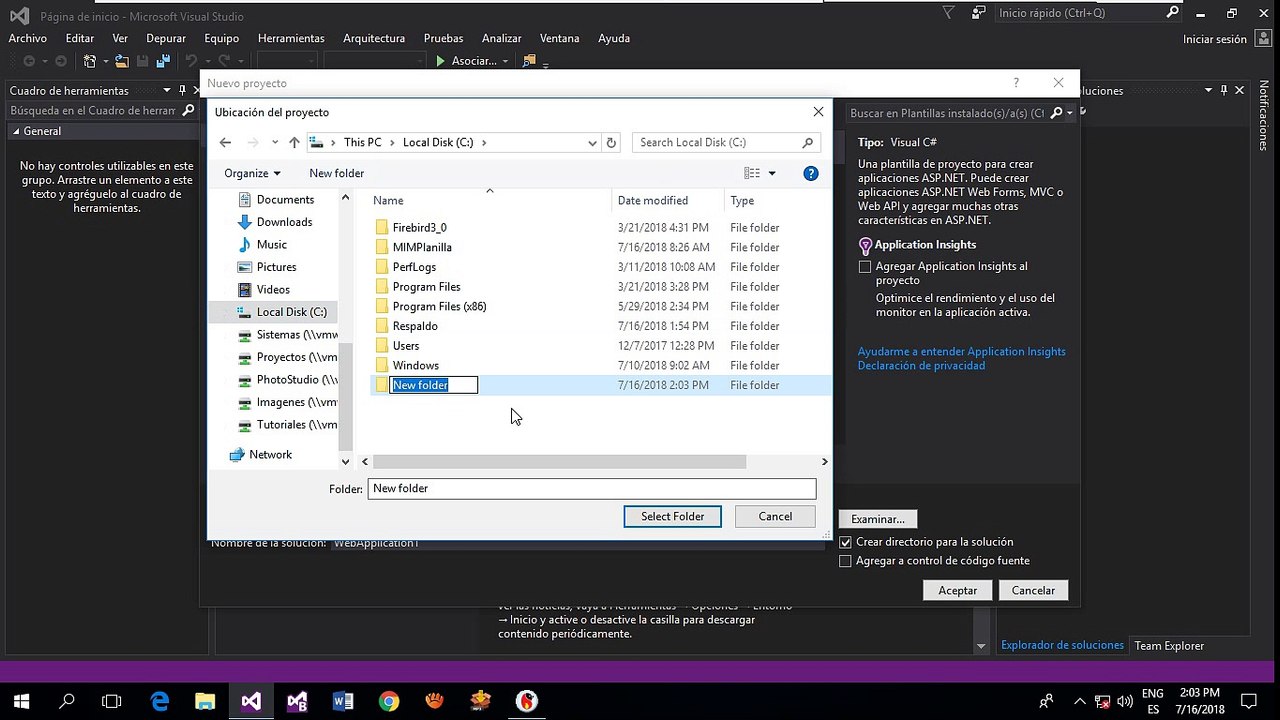Open file dialog help question mark icon
This screenshot has width=1280, height=720.
(x=811, y=173)
